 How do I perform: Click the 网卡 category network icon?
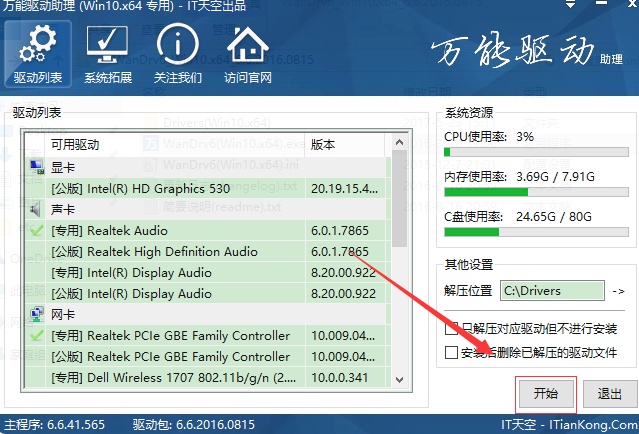point(36,314)
